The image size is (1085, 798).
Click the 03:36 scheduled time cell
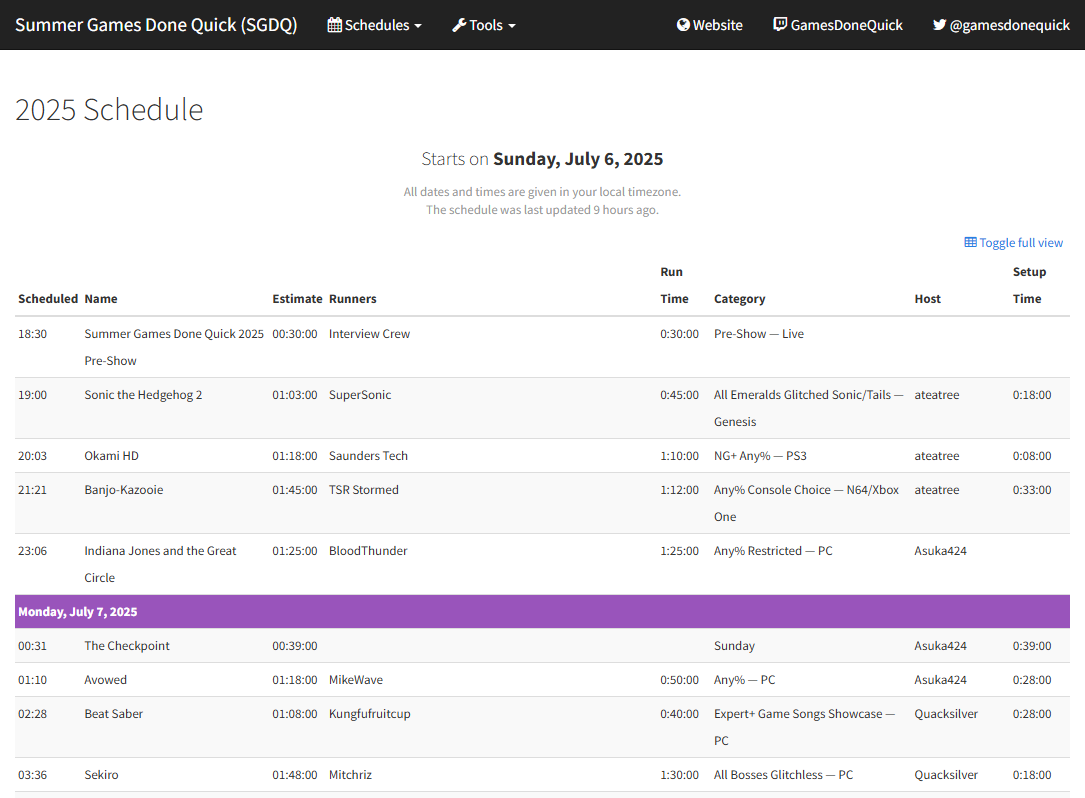pyautogui.click(x=33, y=774)
